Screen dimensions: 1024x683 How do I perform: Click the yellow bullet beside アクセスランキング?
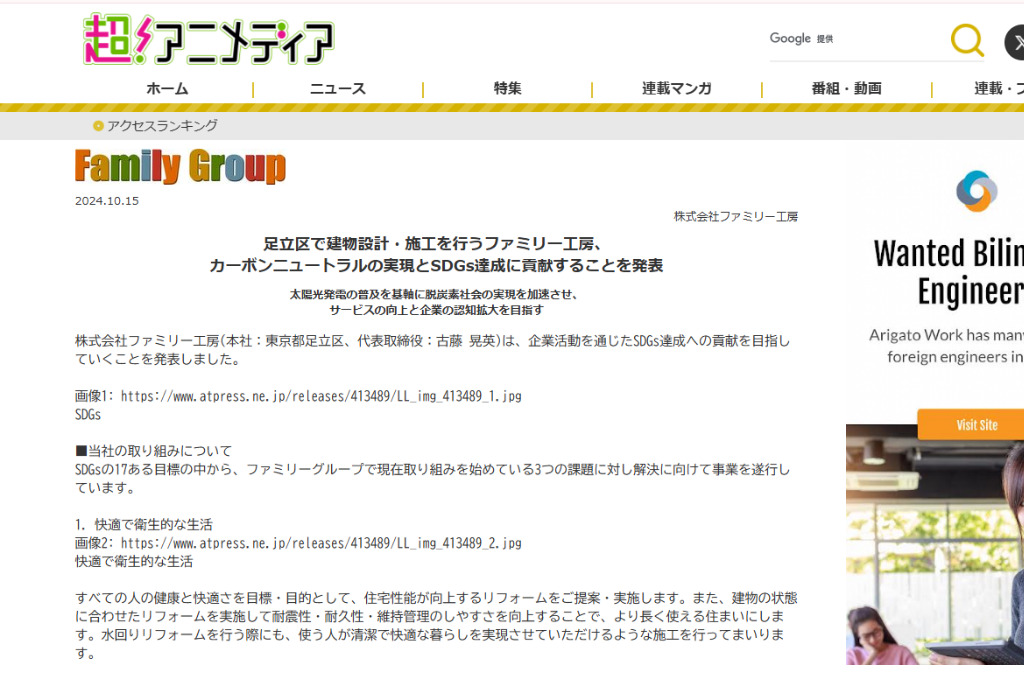pyautogui.click(x=98, y=126)
